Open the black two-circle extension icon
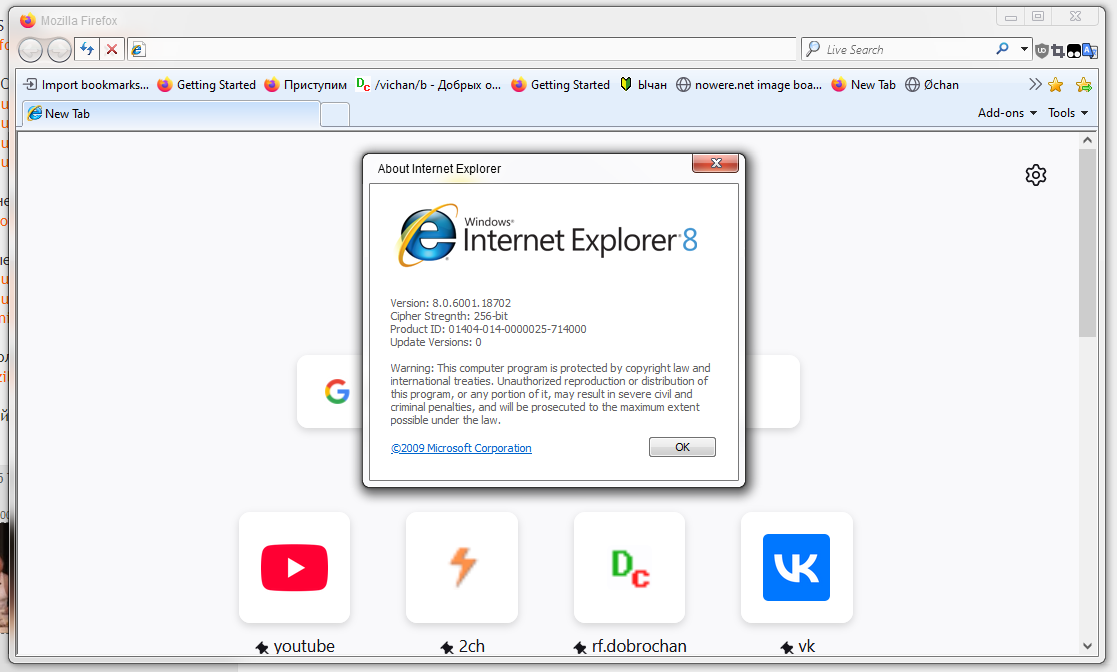The image size is (1117, 672). (x=1074, y=51)
